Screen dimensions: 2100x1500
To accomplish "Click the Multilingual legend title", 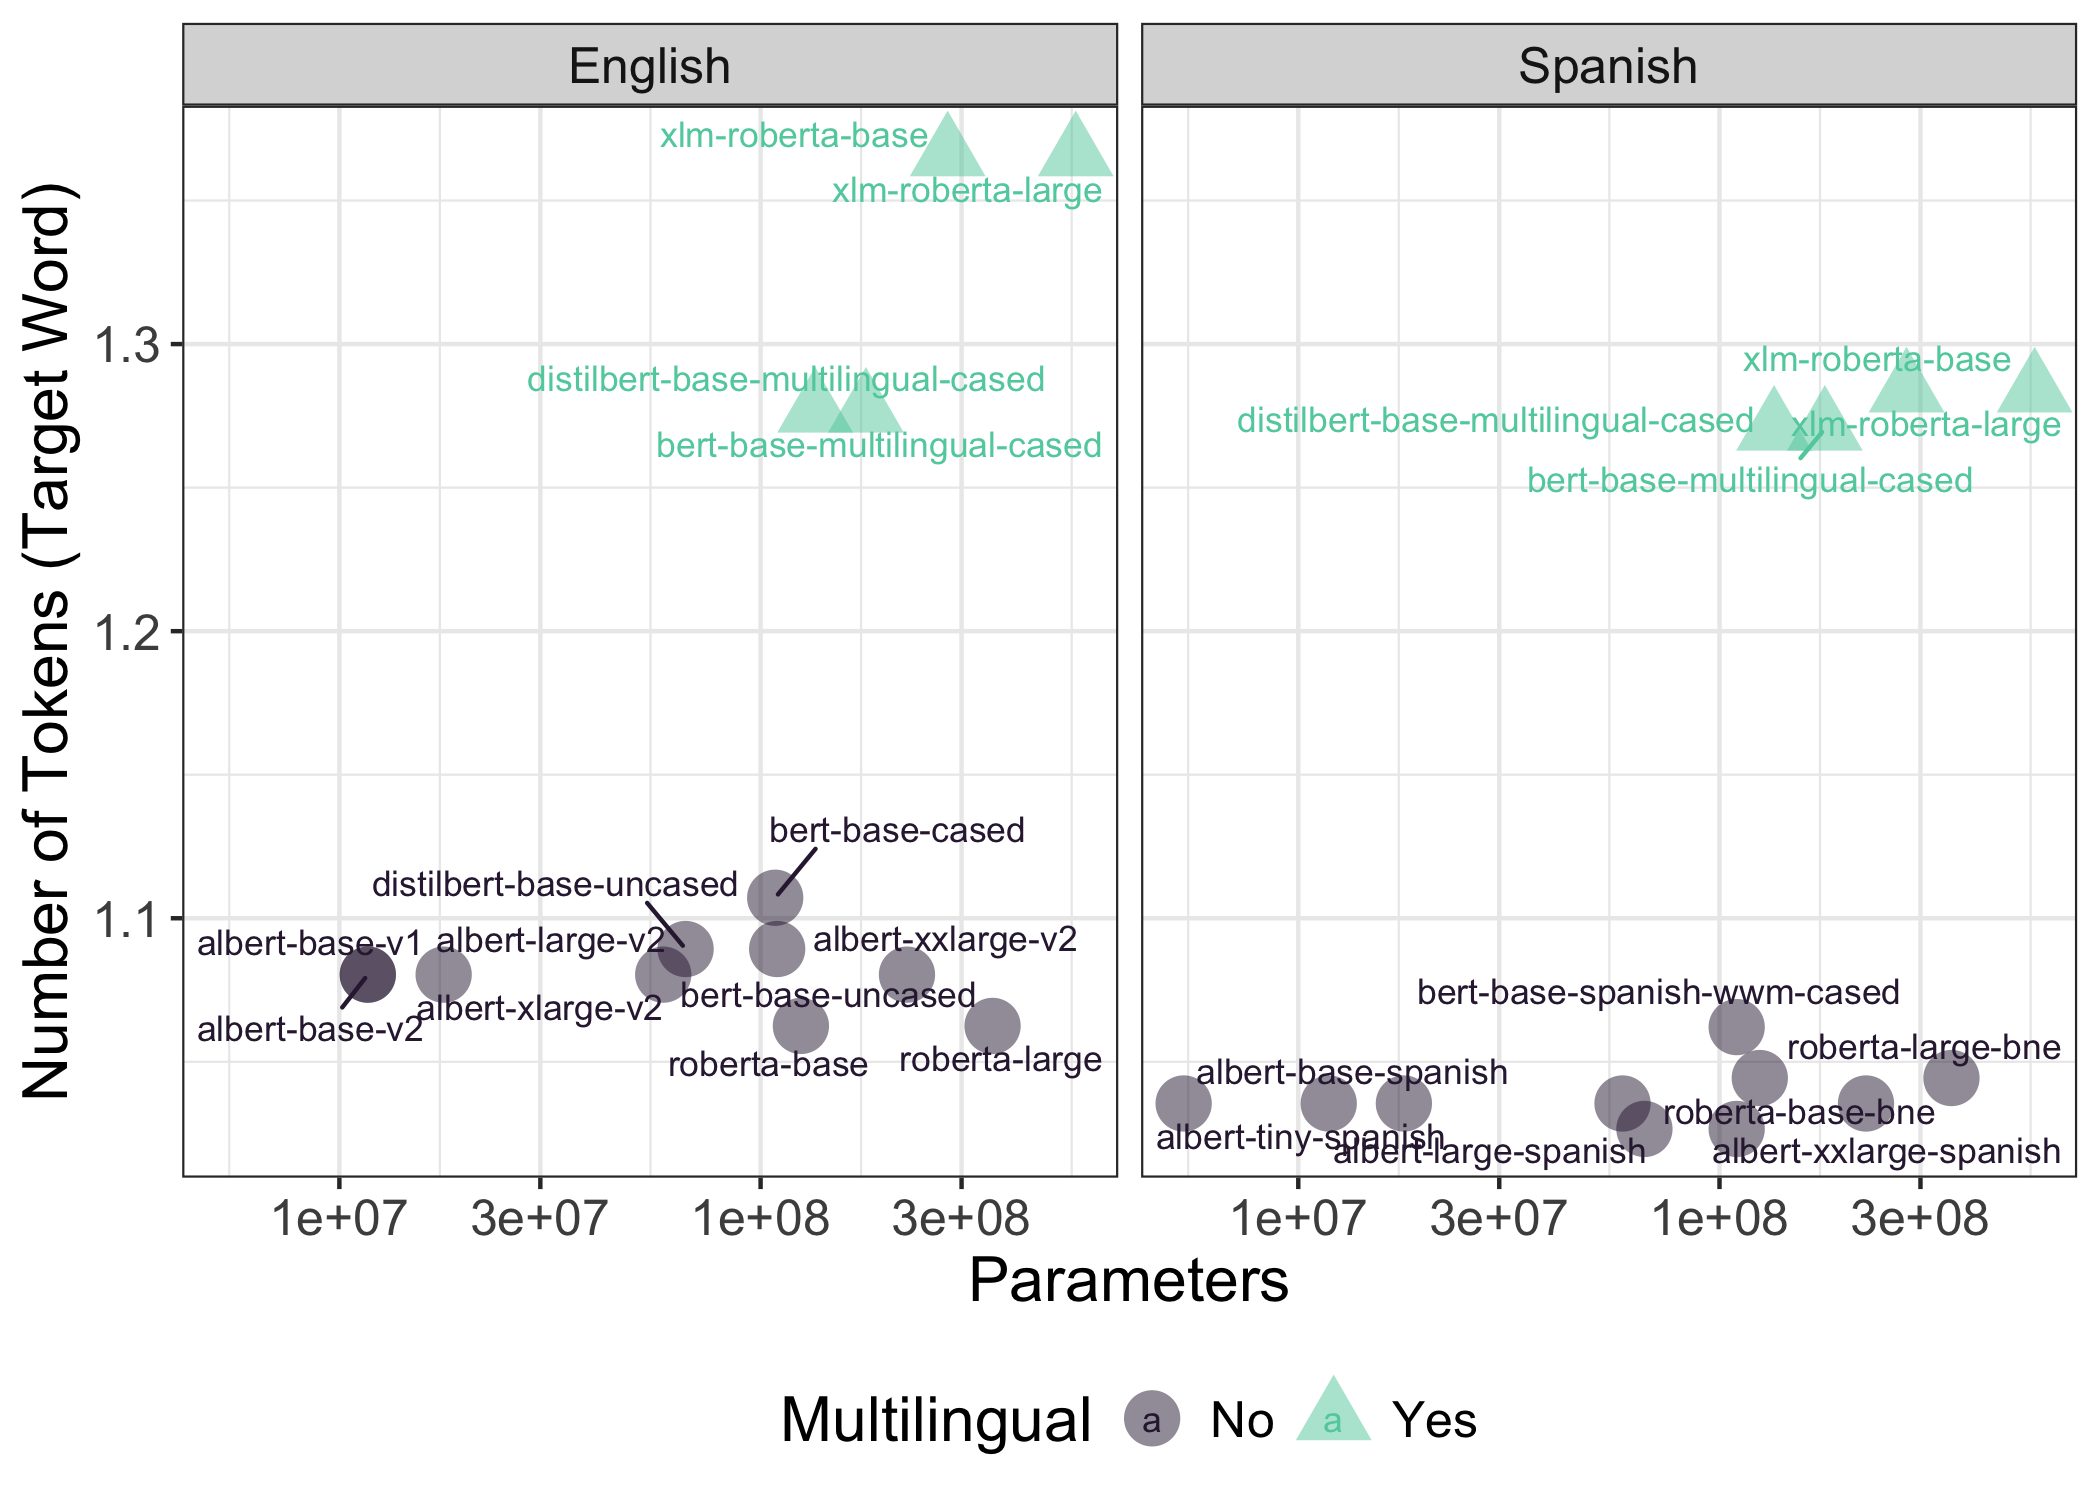I will coord(935,1420).
